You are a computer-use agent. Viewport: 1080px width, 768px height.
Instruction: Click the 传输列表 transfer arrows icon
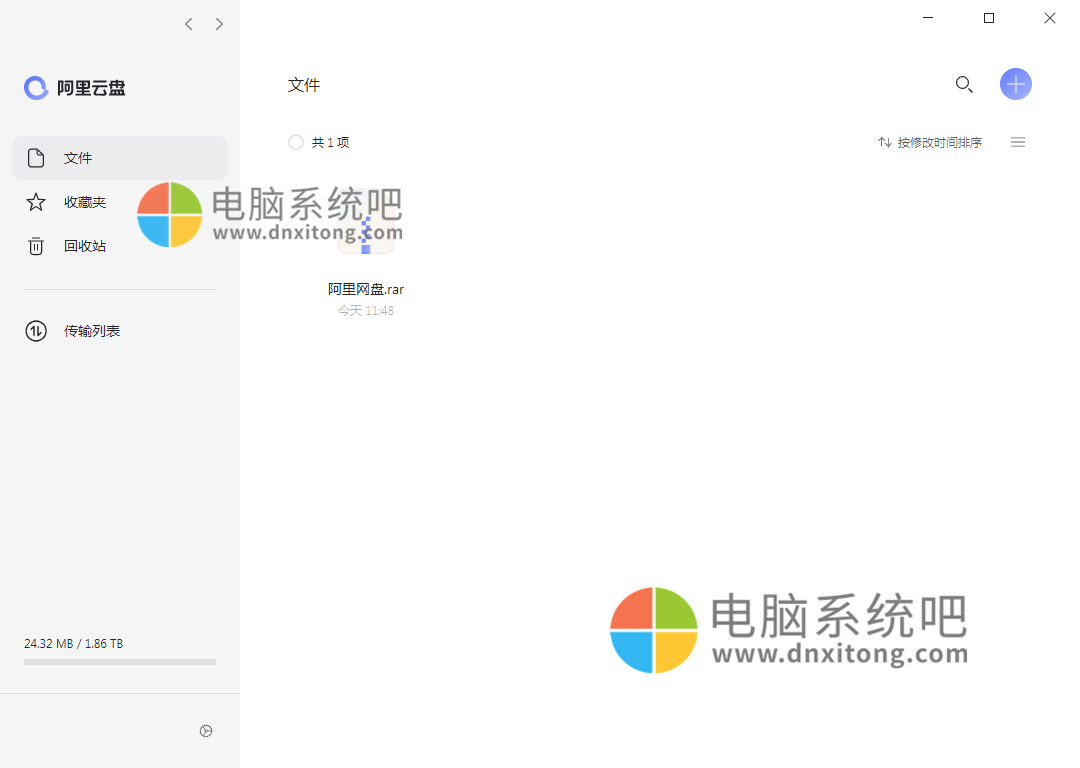point(36,330)
